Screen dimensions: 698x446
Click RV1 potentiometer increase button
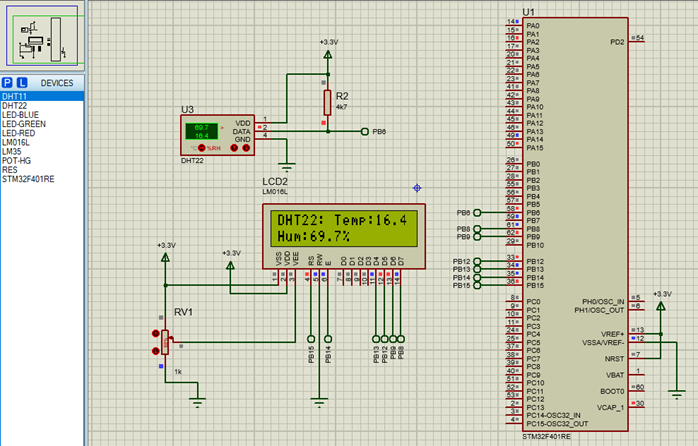(x=155, y=334)
